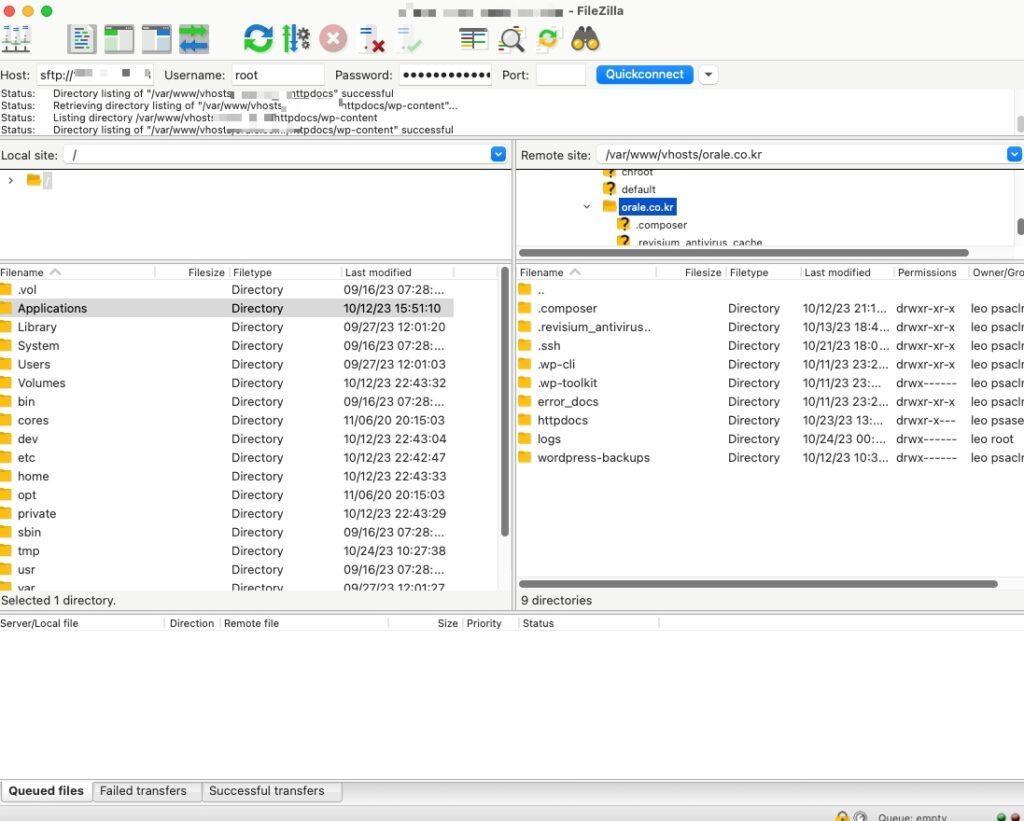The height and width of the screenshot is (821, 1024).
Task: Click the folder icon beside Applications
Action: (6, 308)
